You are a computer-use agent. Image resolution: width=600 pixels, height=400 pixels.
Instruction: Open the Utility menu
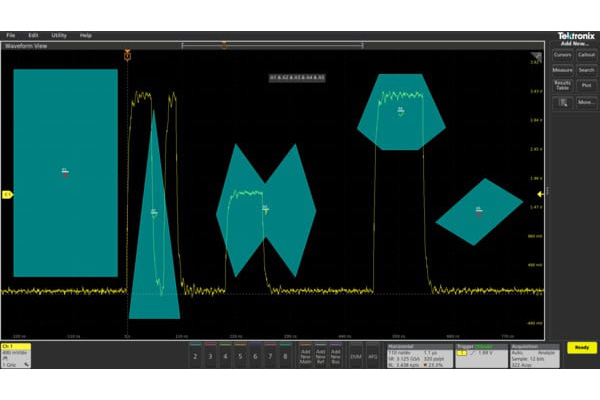60,35
